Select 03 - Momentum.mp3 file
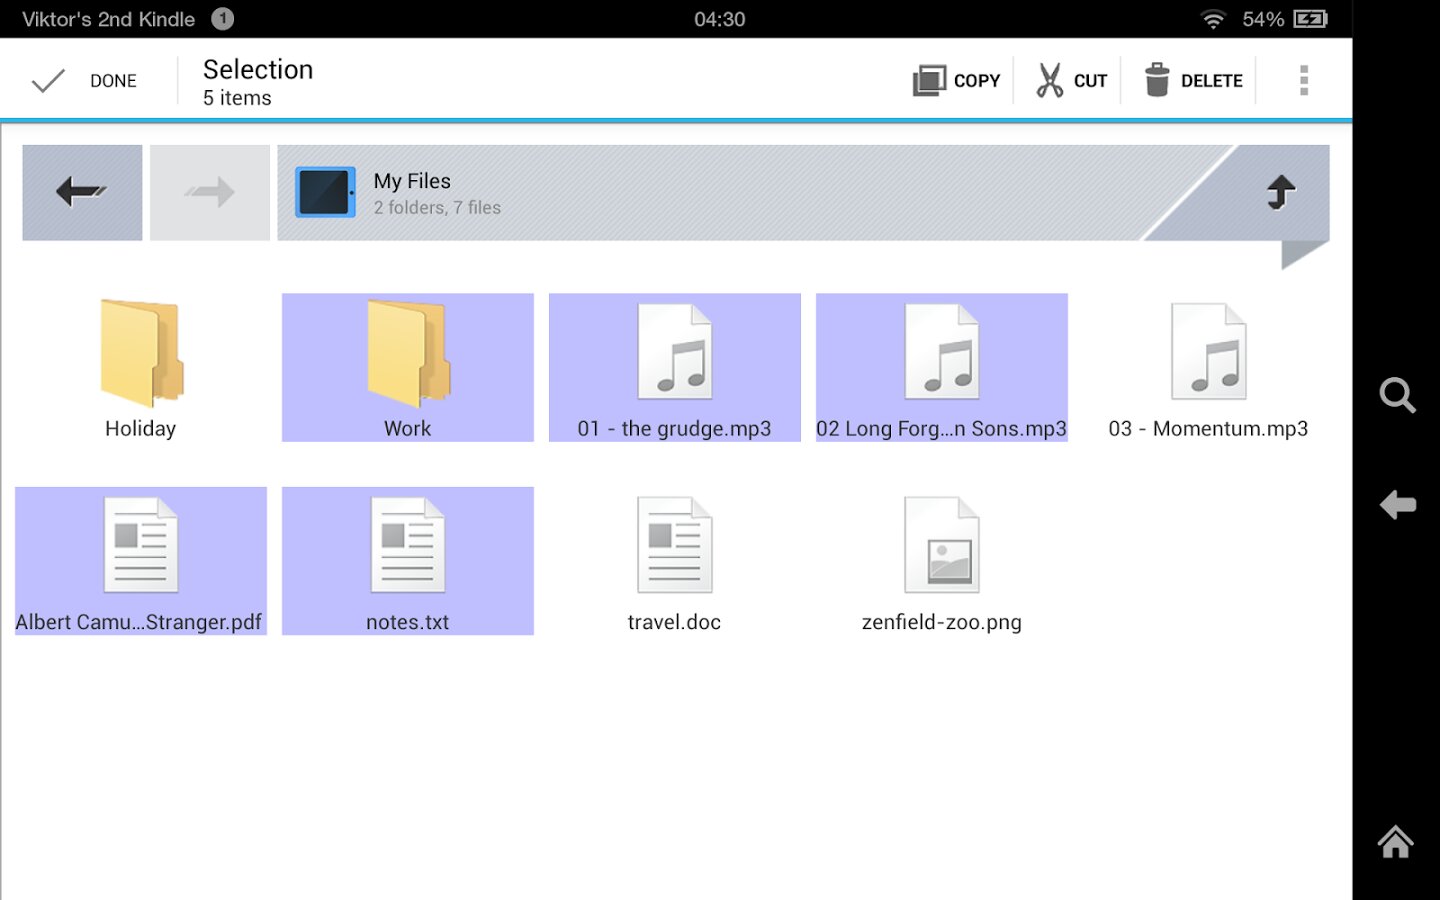 [1208, 367]
